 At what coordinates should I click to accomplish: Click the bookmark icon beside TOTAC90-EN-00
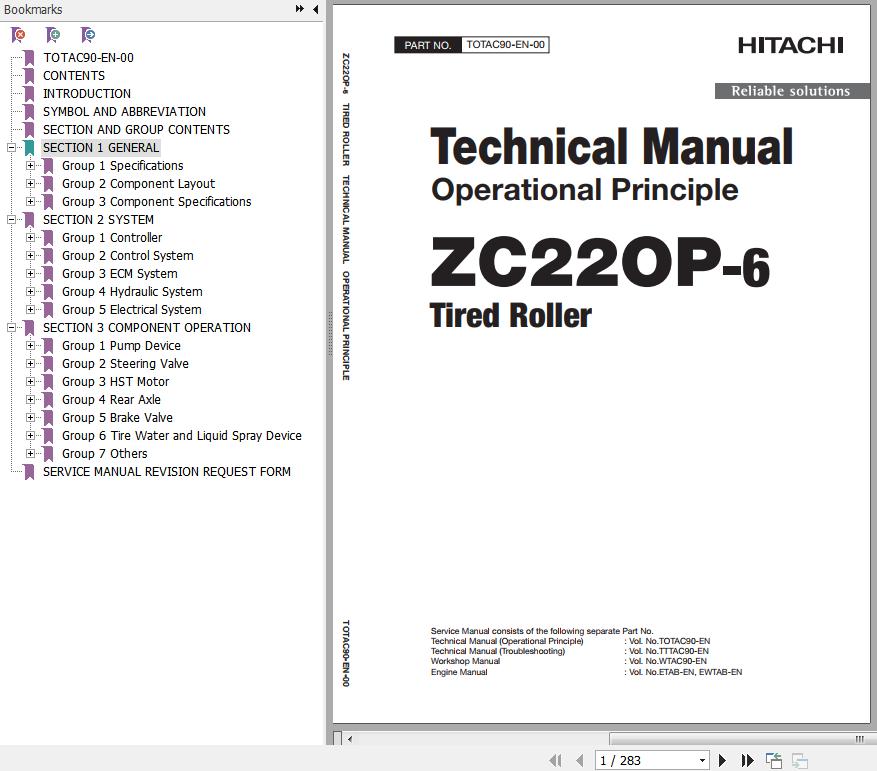[29, 58]
